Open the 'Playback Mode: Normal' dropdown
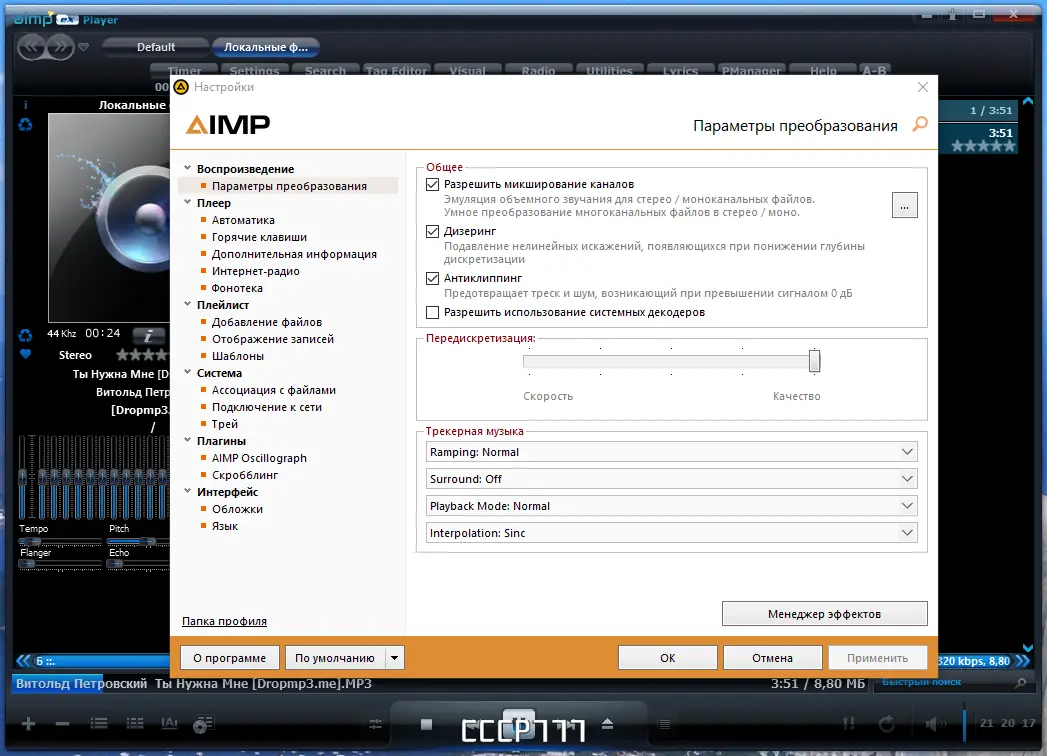 tap(671, 506)
